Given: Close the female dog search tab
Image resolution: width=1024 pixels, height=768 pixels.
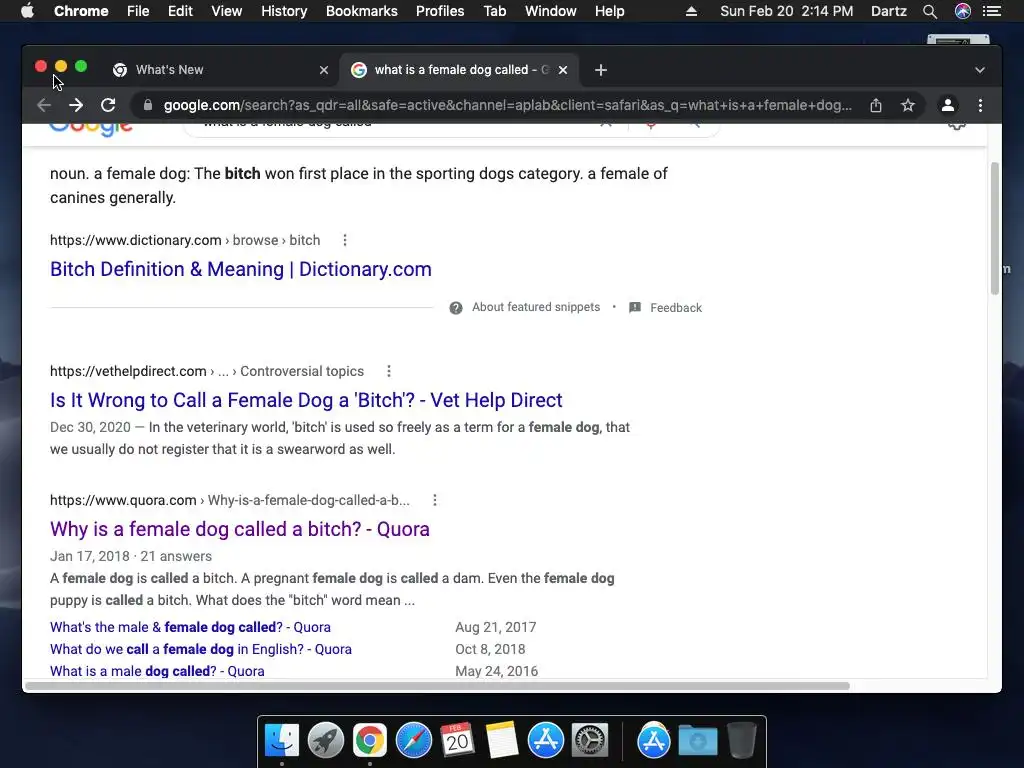Looking at the screenshot, I should [563, 70].
